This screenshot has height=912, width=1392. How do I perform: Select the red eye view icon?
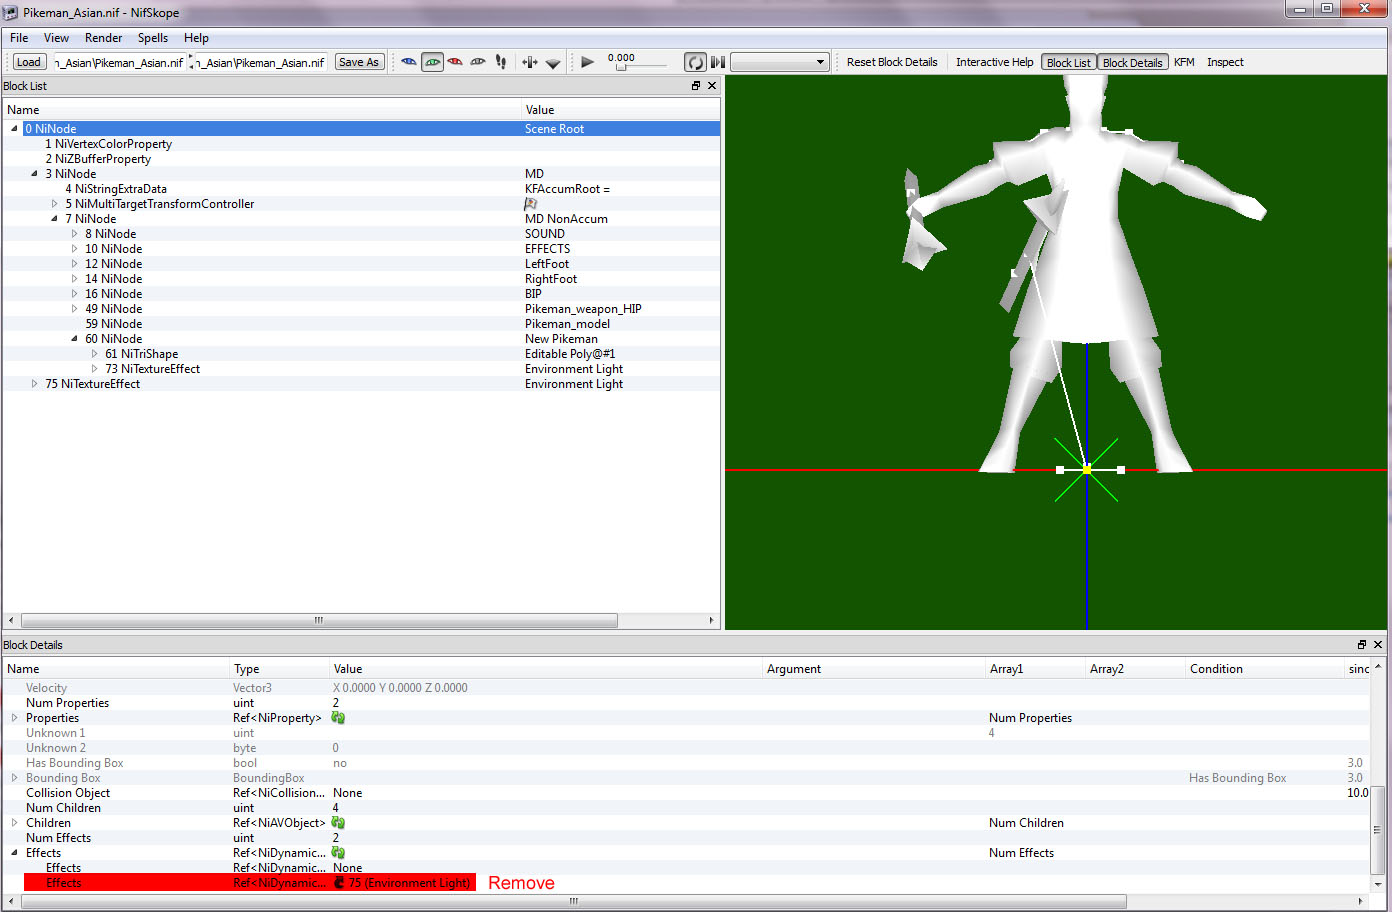pyautogui.click(x=455, y=62)
